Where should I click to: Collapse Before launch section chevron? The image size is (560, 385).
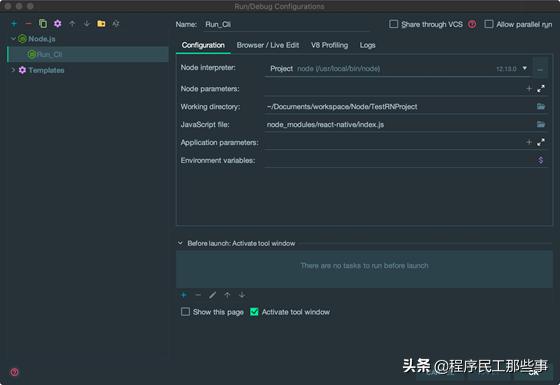(180, 243)
